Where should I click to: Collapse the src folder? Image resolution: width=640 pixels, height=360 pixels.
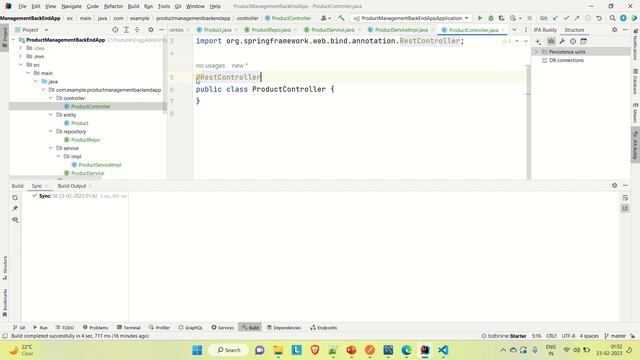[21, 65]
